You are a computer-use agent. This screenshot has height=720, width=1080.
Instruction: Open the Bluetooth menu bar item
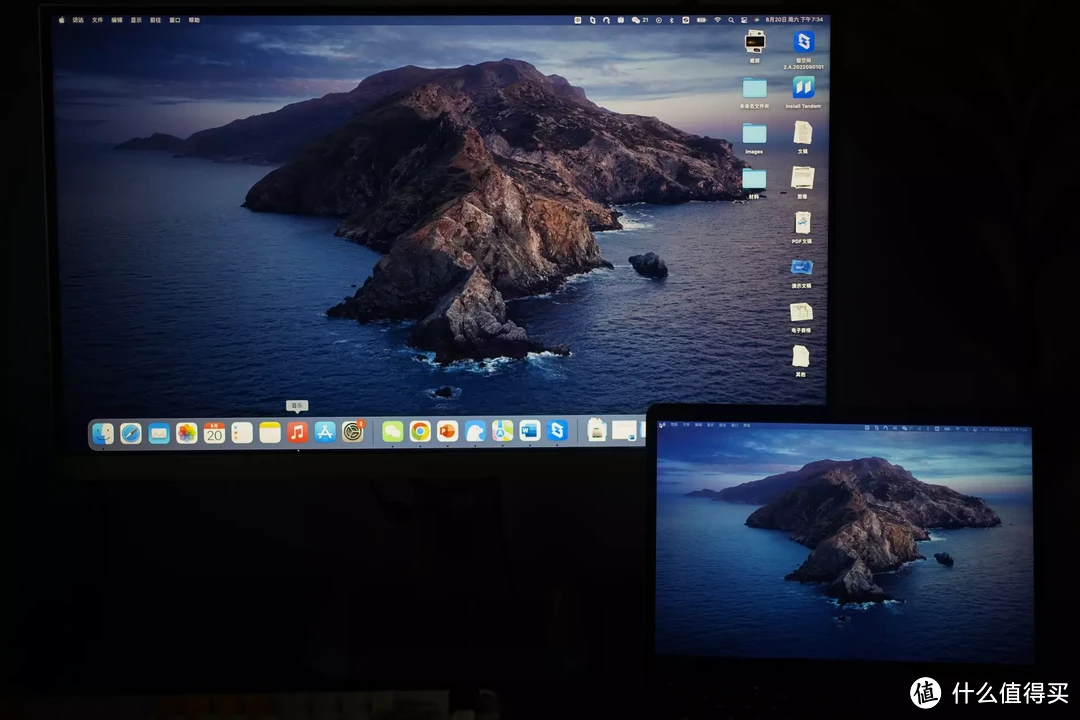point(672,20)
